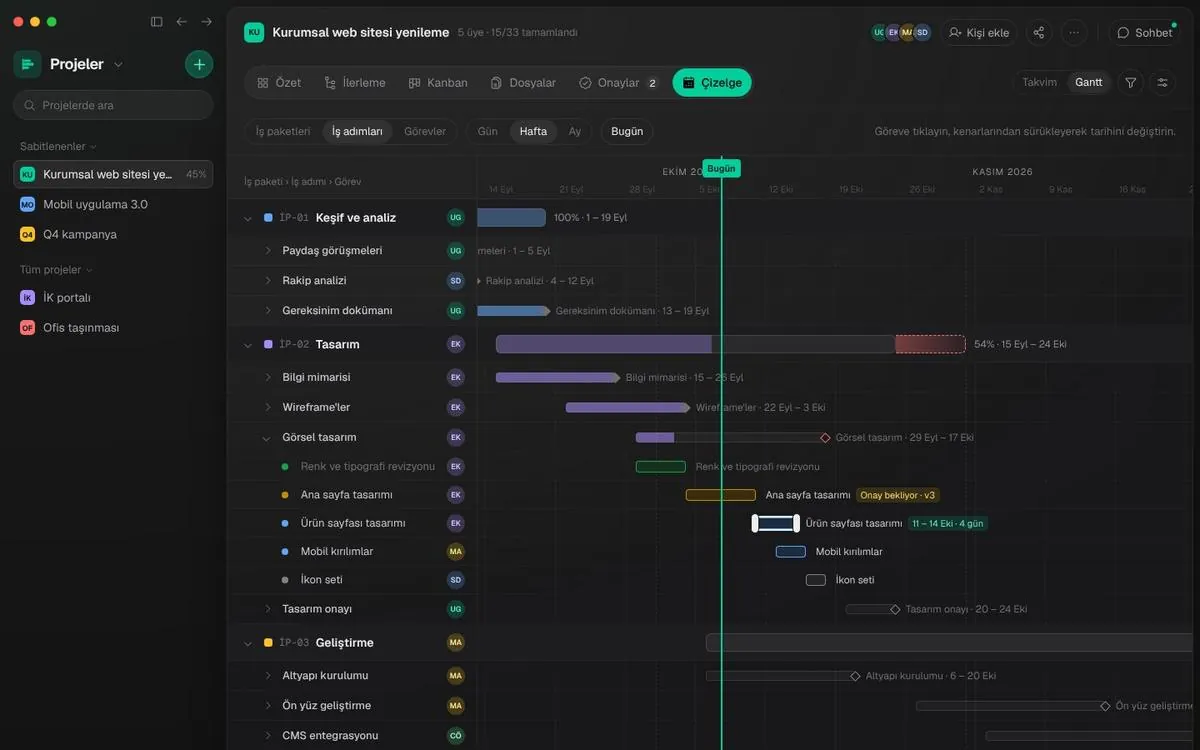The height and width of the screenshot is (750, 1200).
Task: Click the Altyapı kurulumu milestone diamond
Action: pyautogui.click(x=855, y=676)
